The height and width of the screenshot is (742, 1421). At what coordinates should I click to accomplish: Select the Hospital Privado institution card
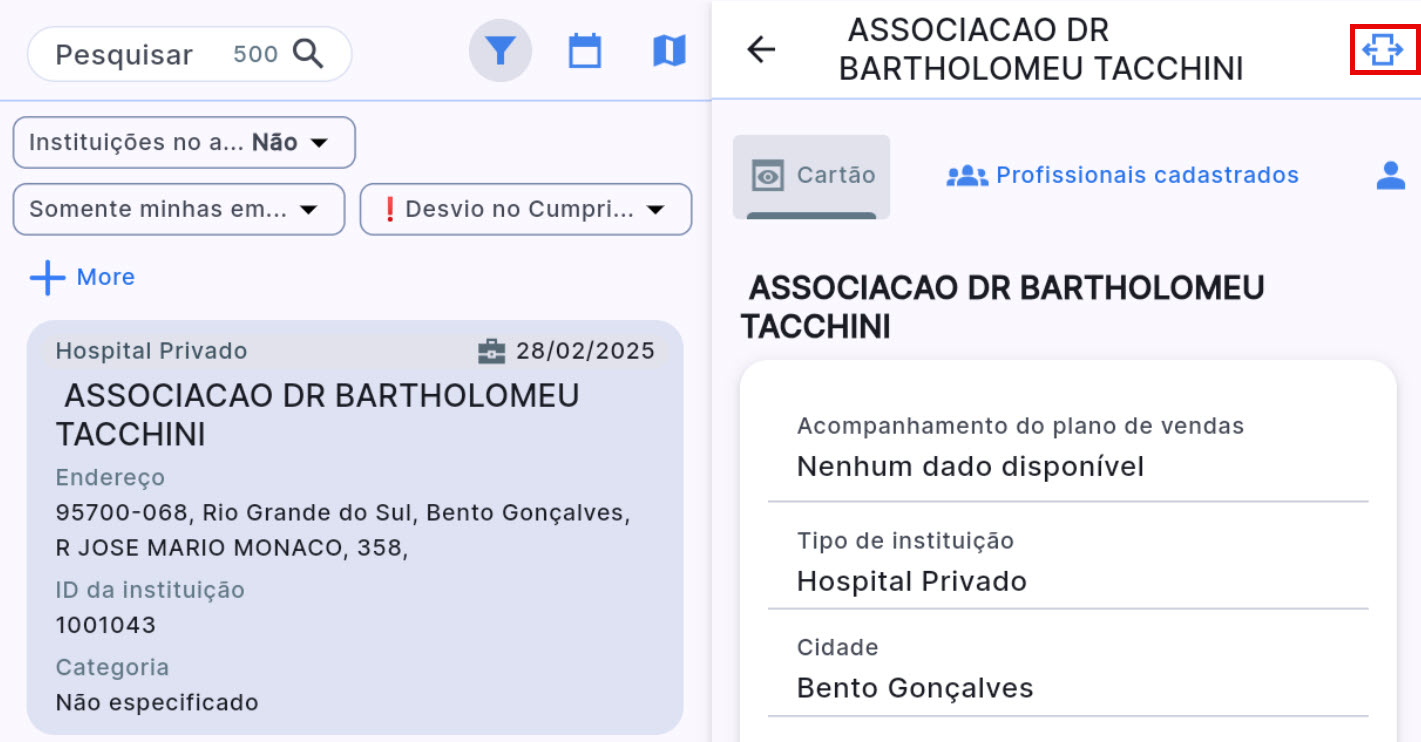(355, 527)
